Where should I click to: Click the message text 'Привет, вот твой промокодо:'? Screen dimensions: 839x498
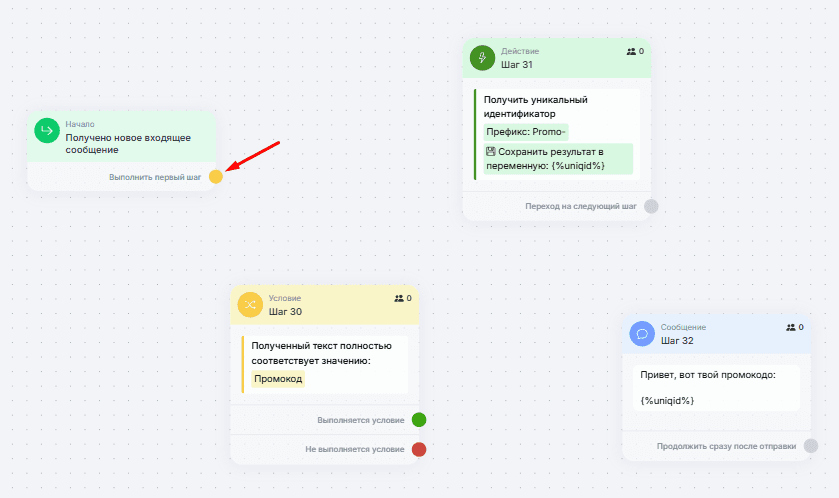[708, 375]
